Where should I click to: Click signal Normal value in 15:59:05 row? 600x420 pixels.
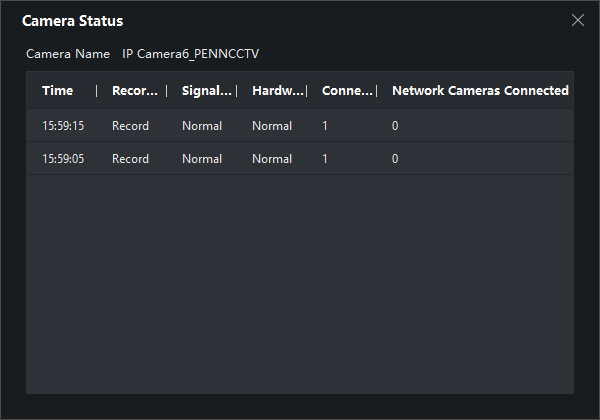[202, 159]
